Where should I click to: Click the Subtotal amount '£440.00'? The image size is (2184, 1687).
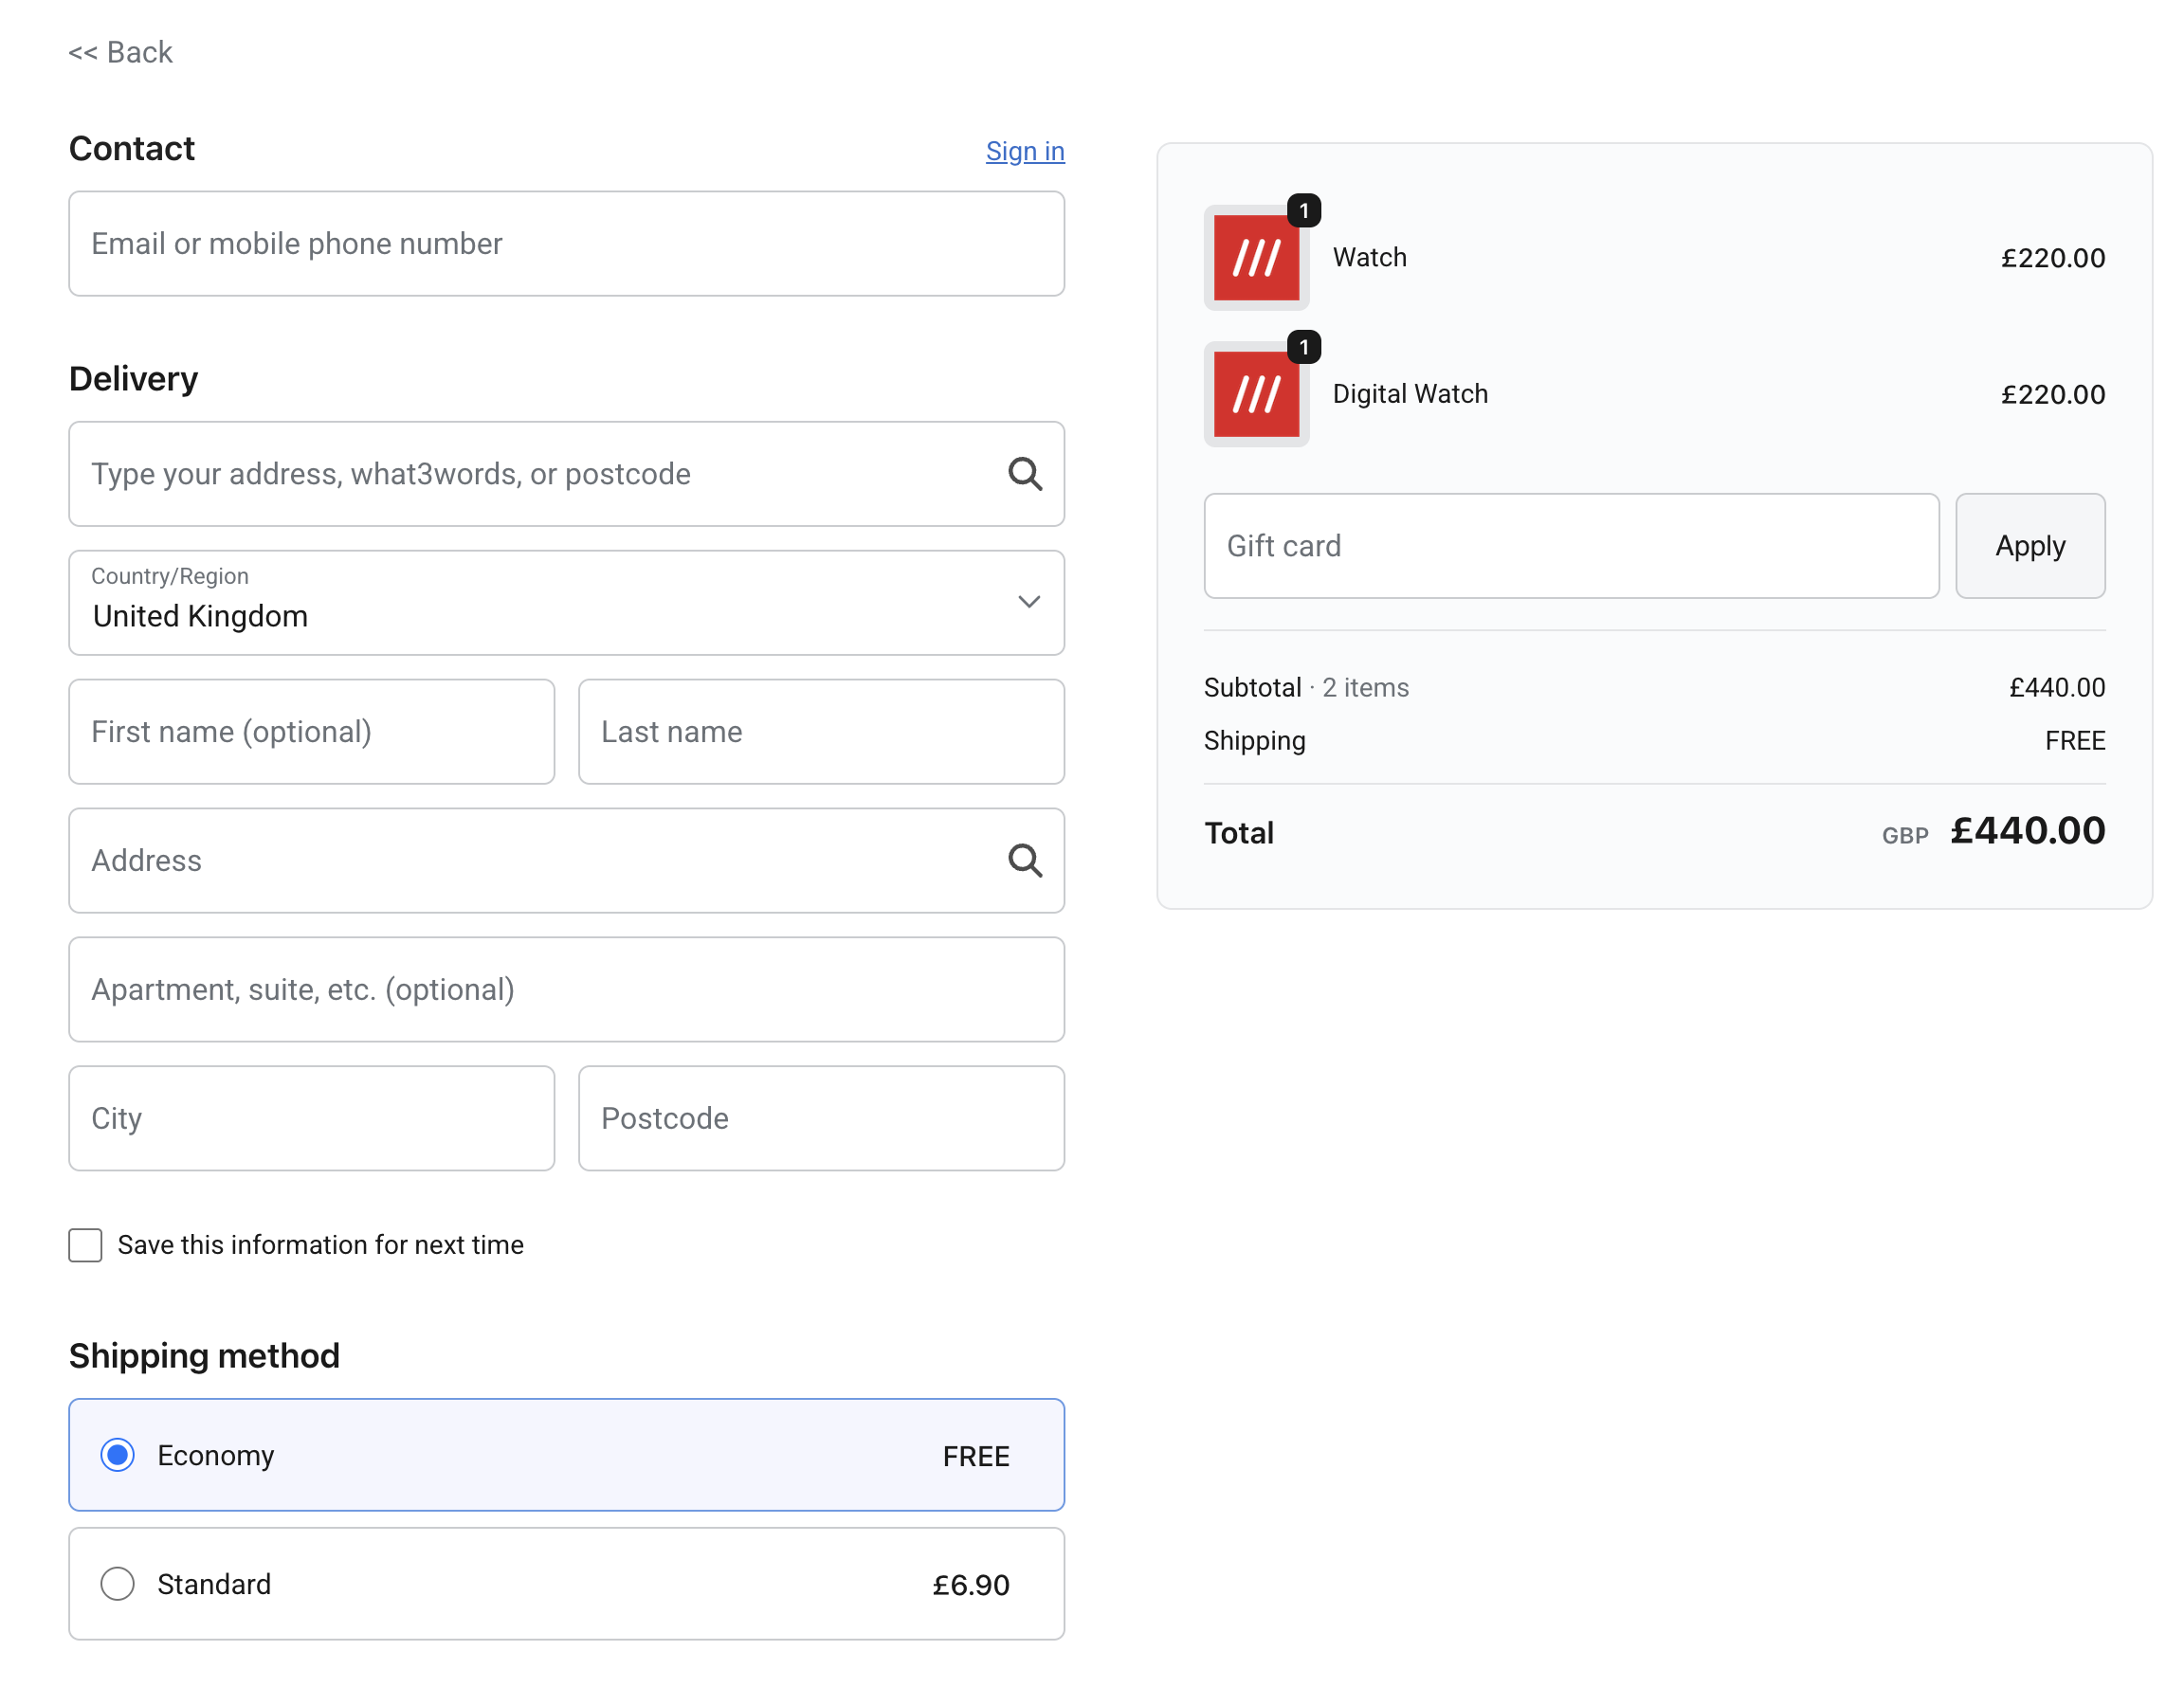(2057, 688)
